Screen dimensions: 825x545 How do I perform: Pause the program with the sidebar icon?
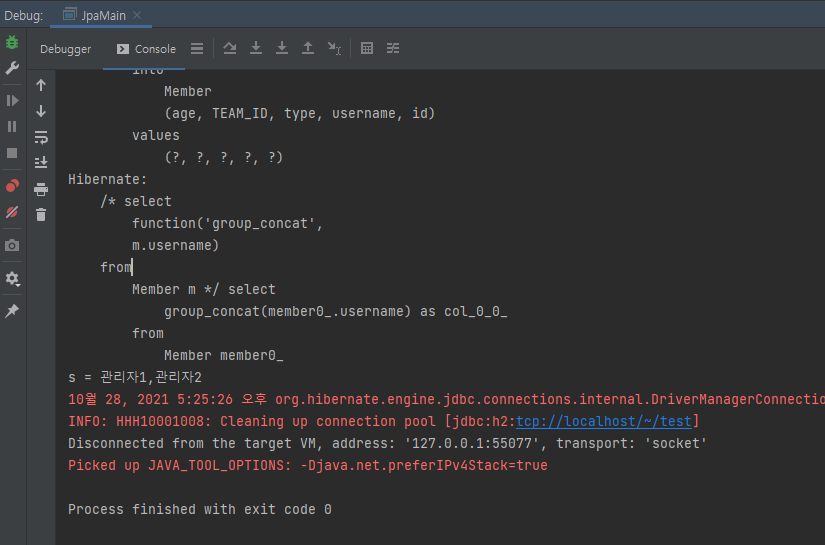(x=12, y=127)
